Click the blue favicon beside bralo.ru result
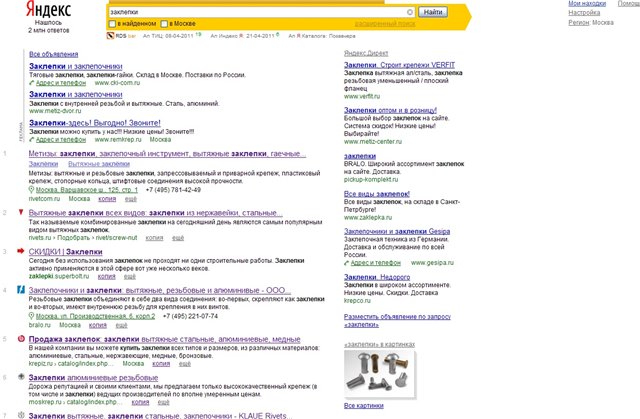This screenshot has width=640, height=419. pyautogui.click(x=21, y=290)
